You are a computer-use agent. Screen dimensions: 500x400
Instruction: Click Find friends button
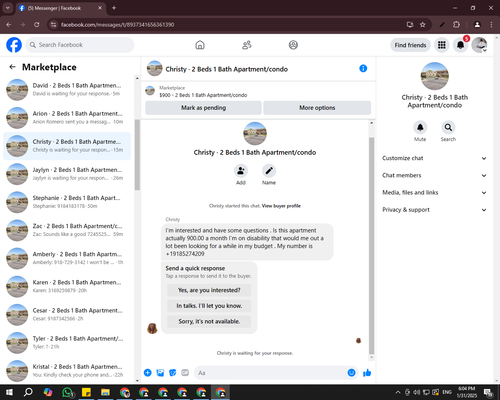[410, 45]
